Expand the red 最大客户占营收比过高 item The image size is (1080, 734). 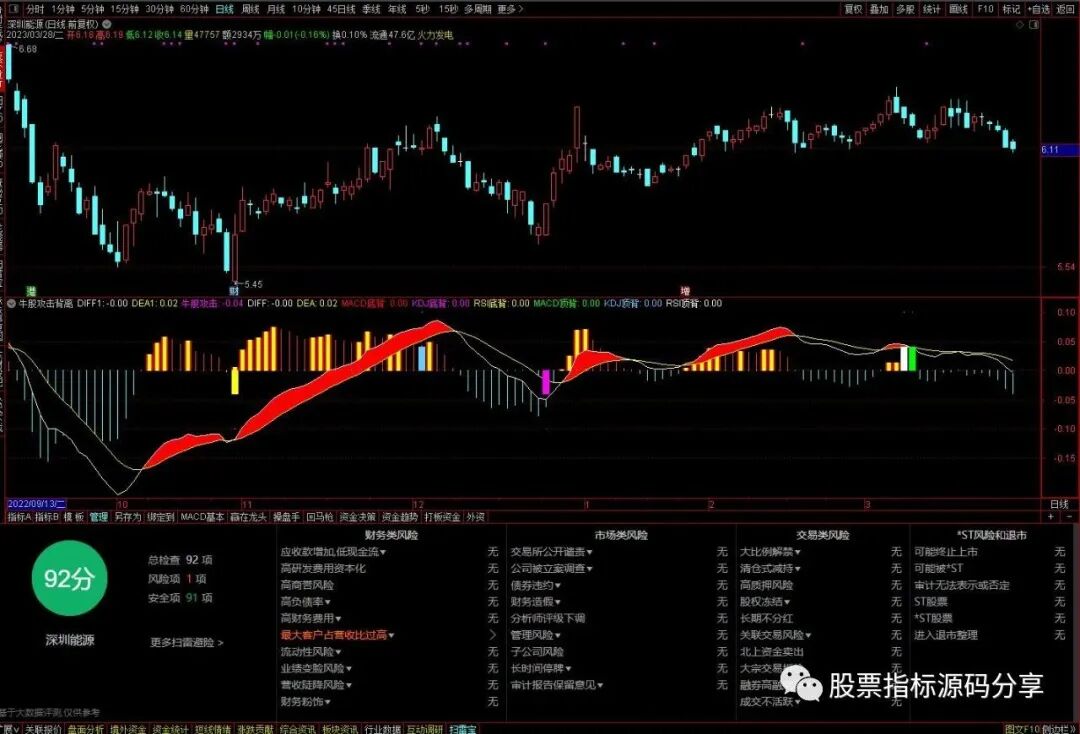point(338,635)
